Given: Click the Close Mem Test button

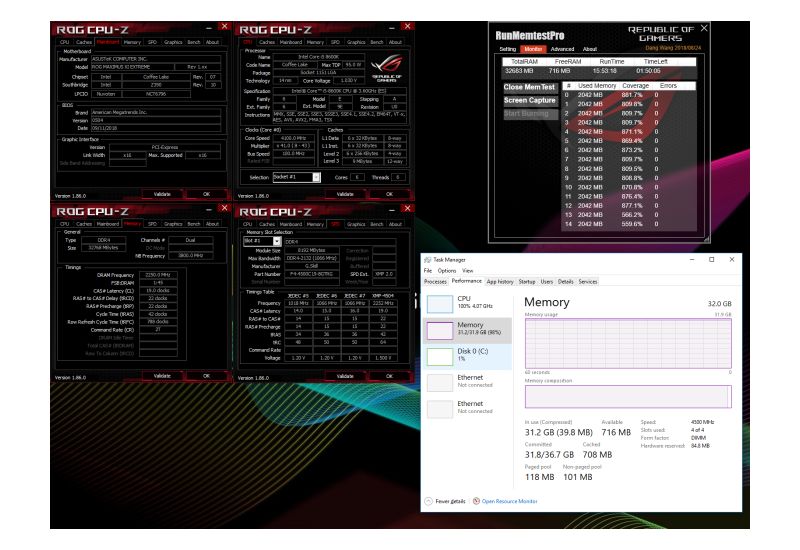Looking at the screenshot, I should [530, 87].
